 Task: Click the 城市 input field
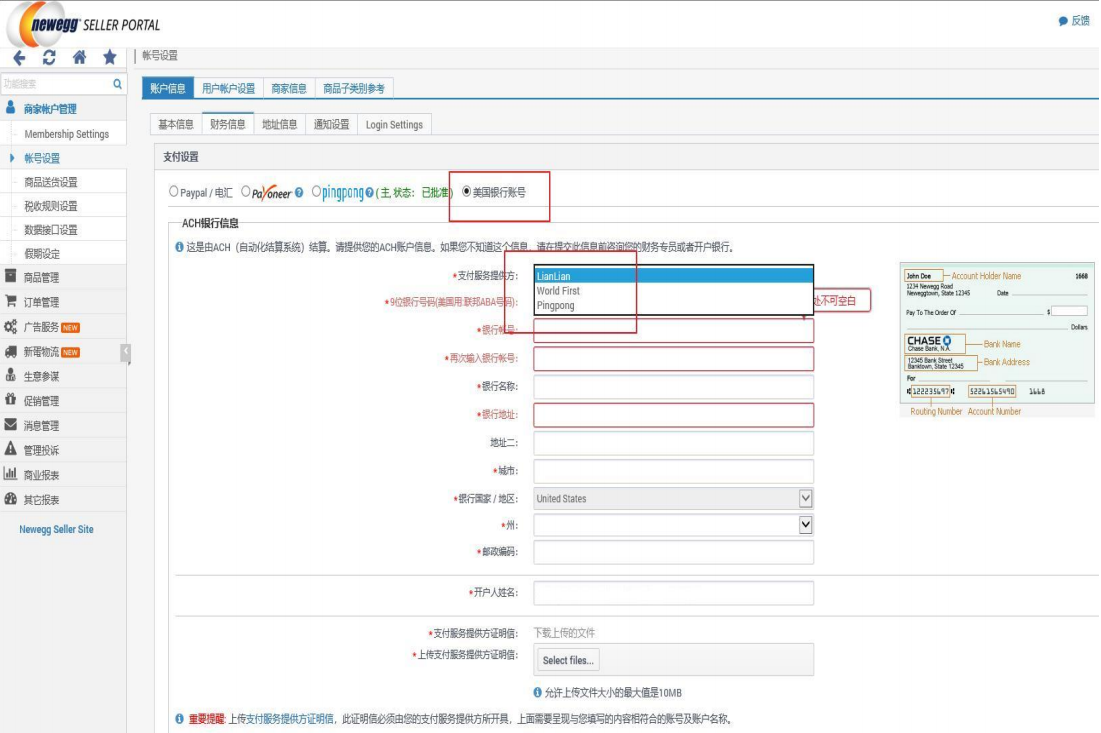point(673,471)
